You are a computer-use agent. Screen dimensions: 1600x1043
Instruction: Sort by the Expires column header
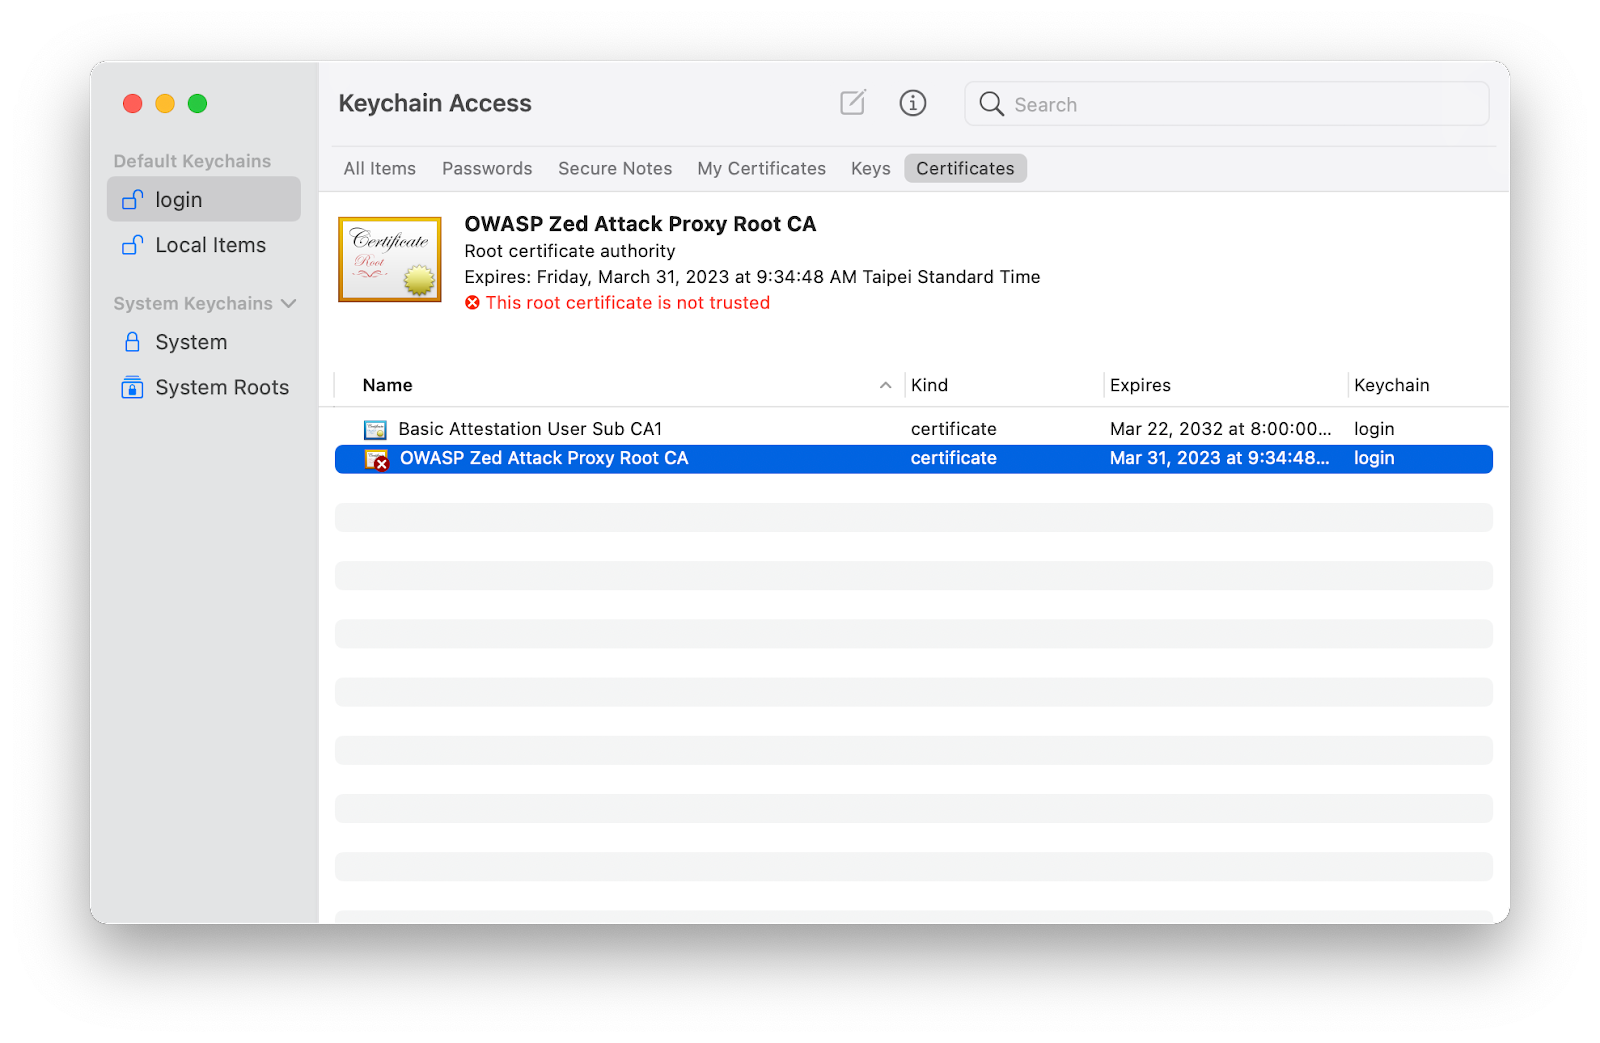tap(1140, 385)
